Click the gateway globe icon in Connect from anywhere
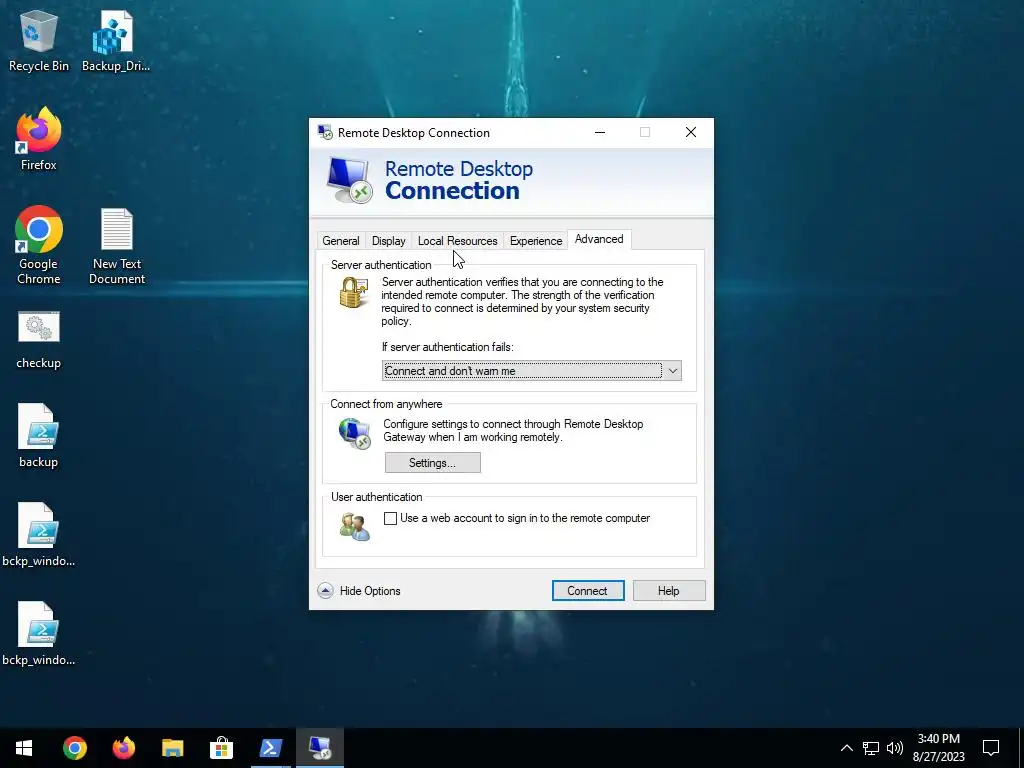Viewport: 1024px width, 768px height. pos(355,433)
